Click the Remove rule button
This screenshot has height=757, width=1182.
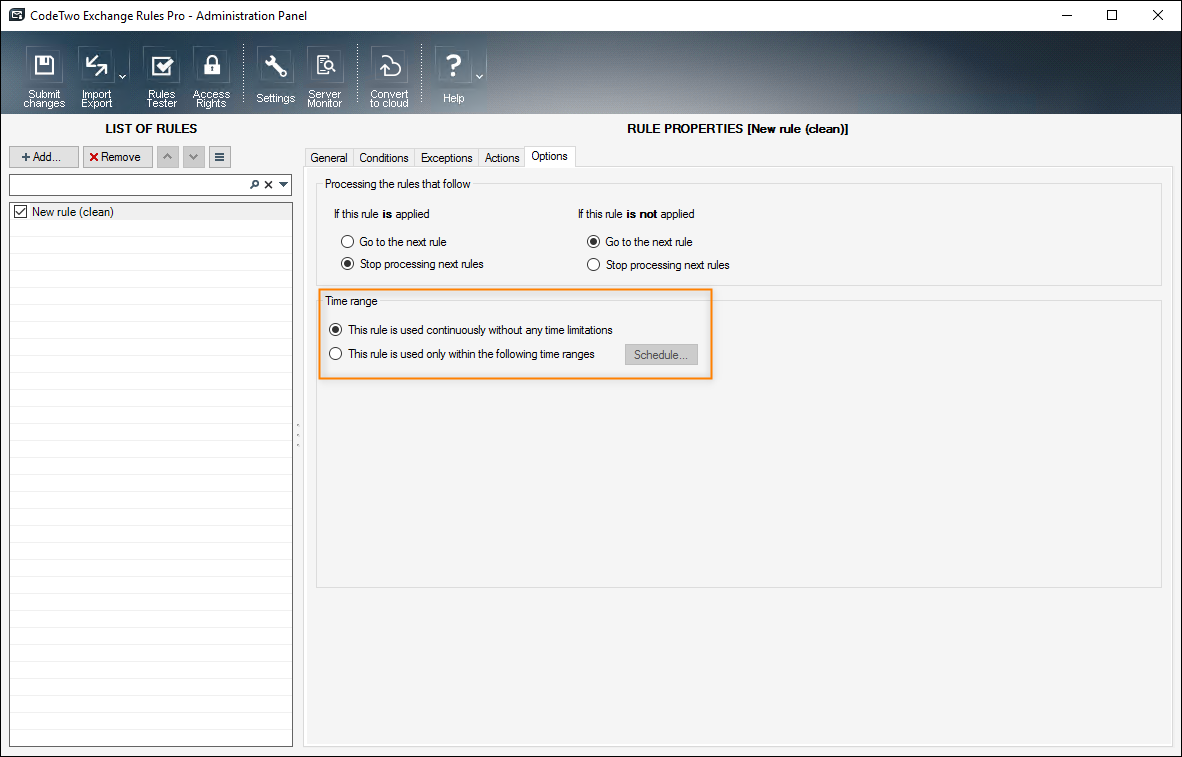[x=118, y=157]
